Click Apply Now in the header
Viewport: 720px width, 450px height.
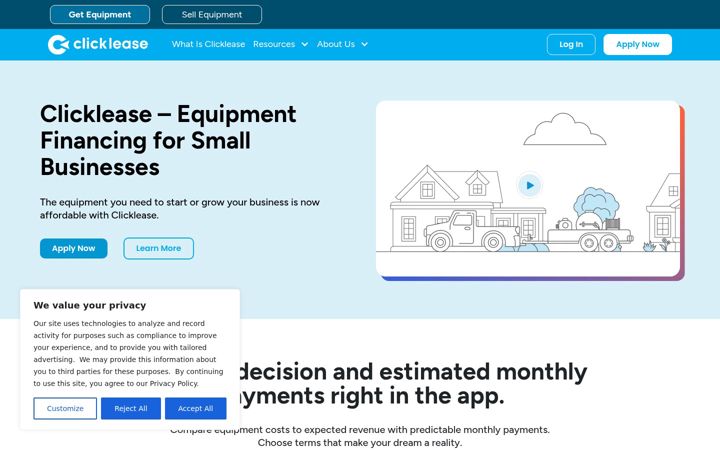pos(637,45)
